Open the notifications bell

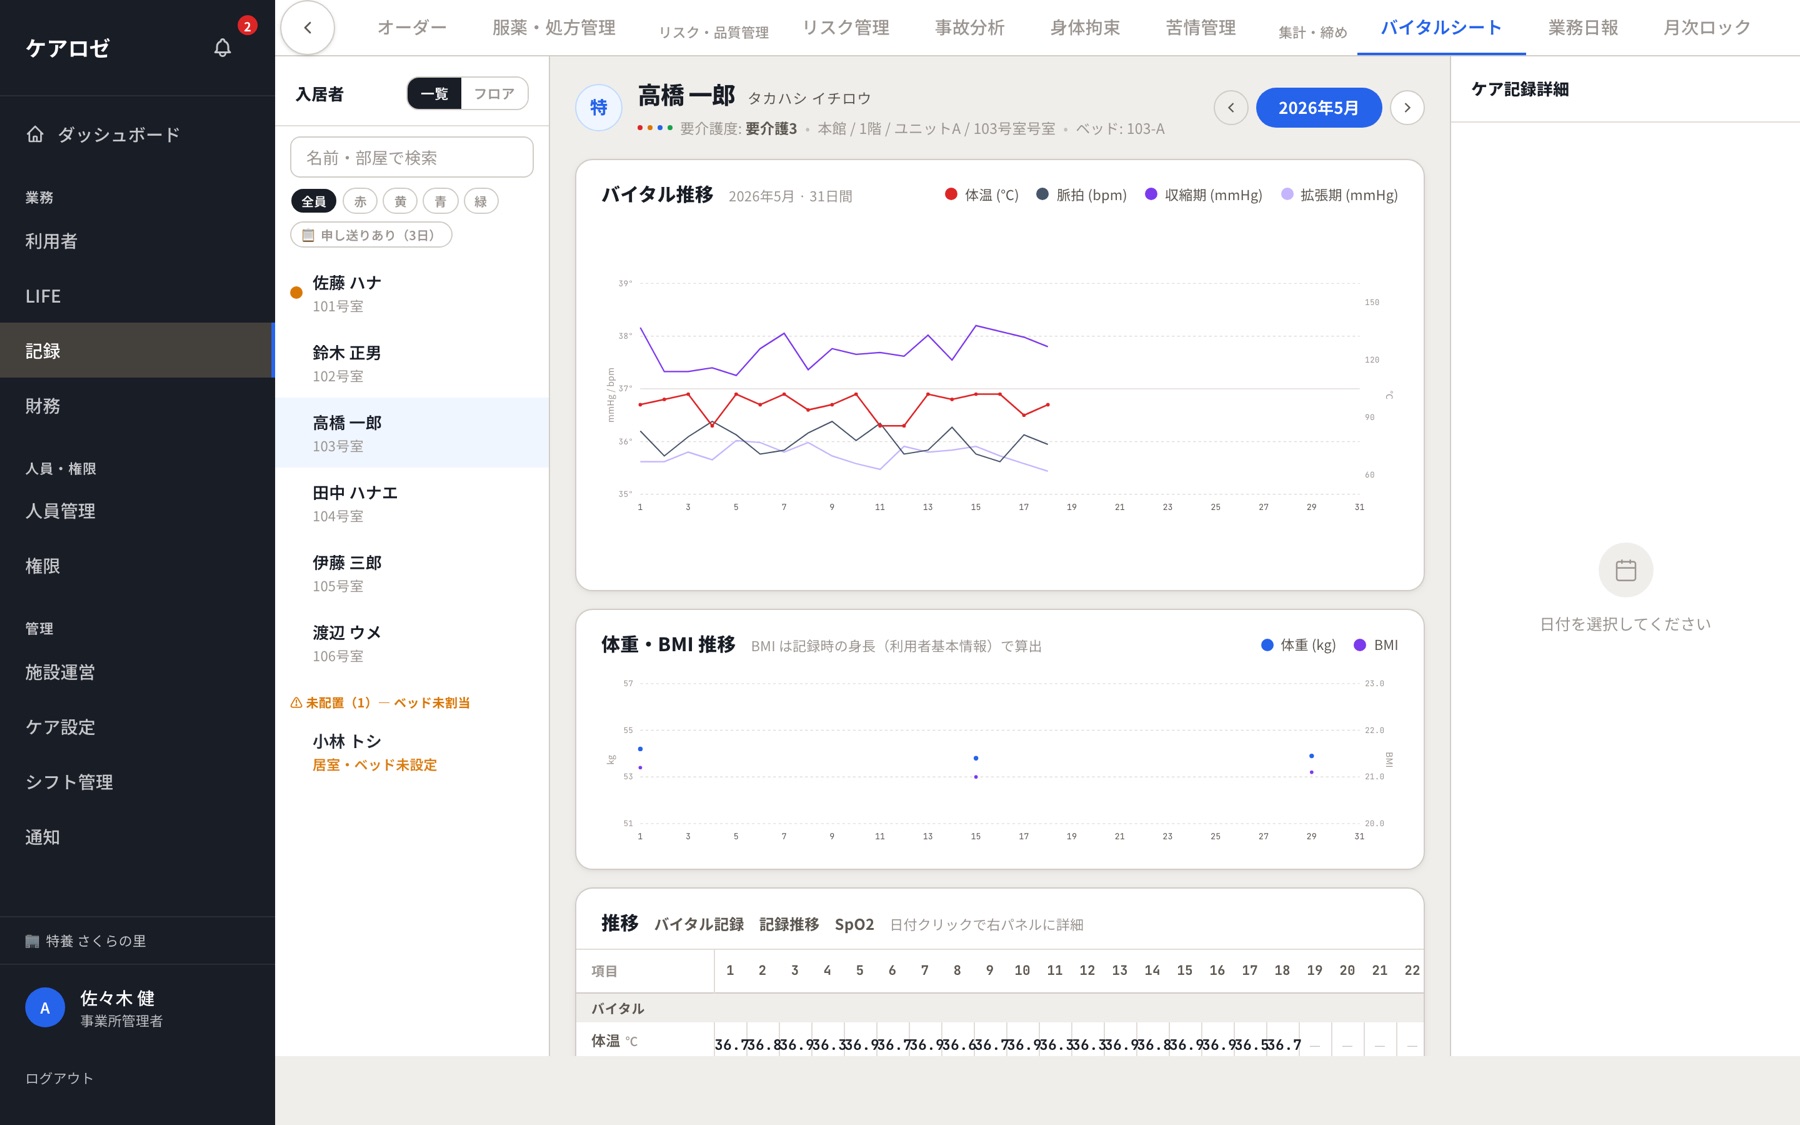(223, 48)
